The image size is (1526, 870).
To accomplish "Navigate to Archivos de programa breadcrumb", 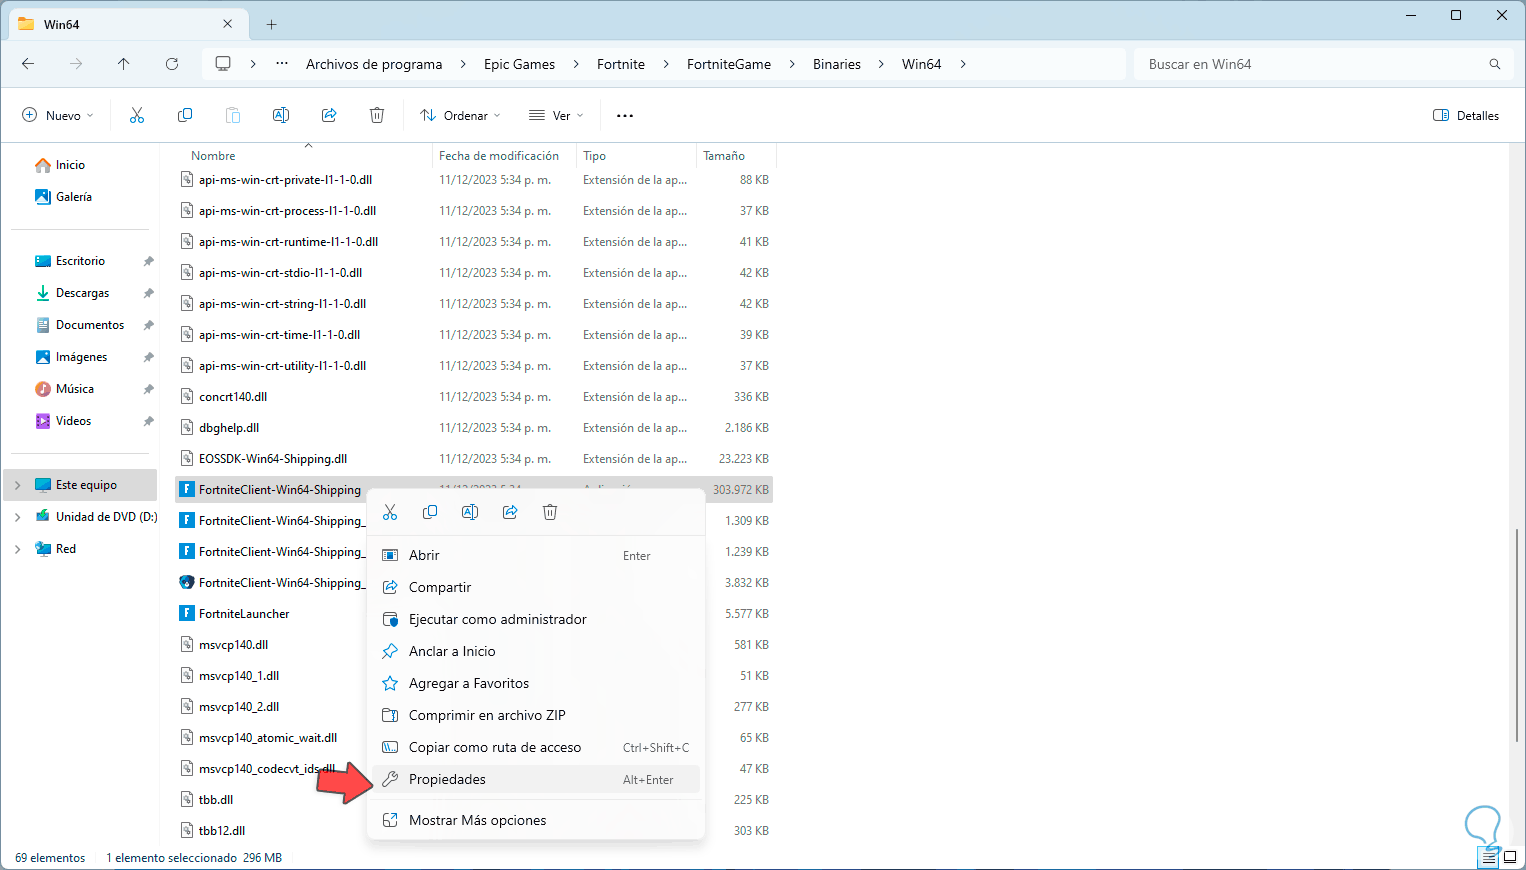I will (374, 64).
